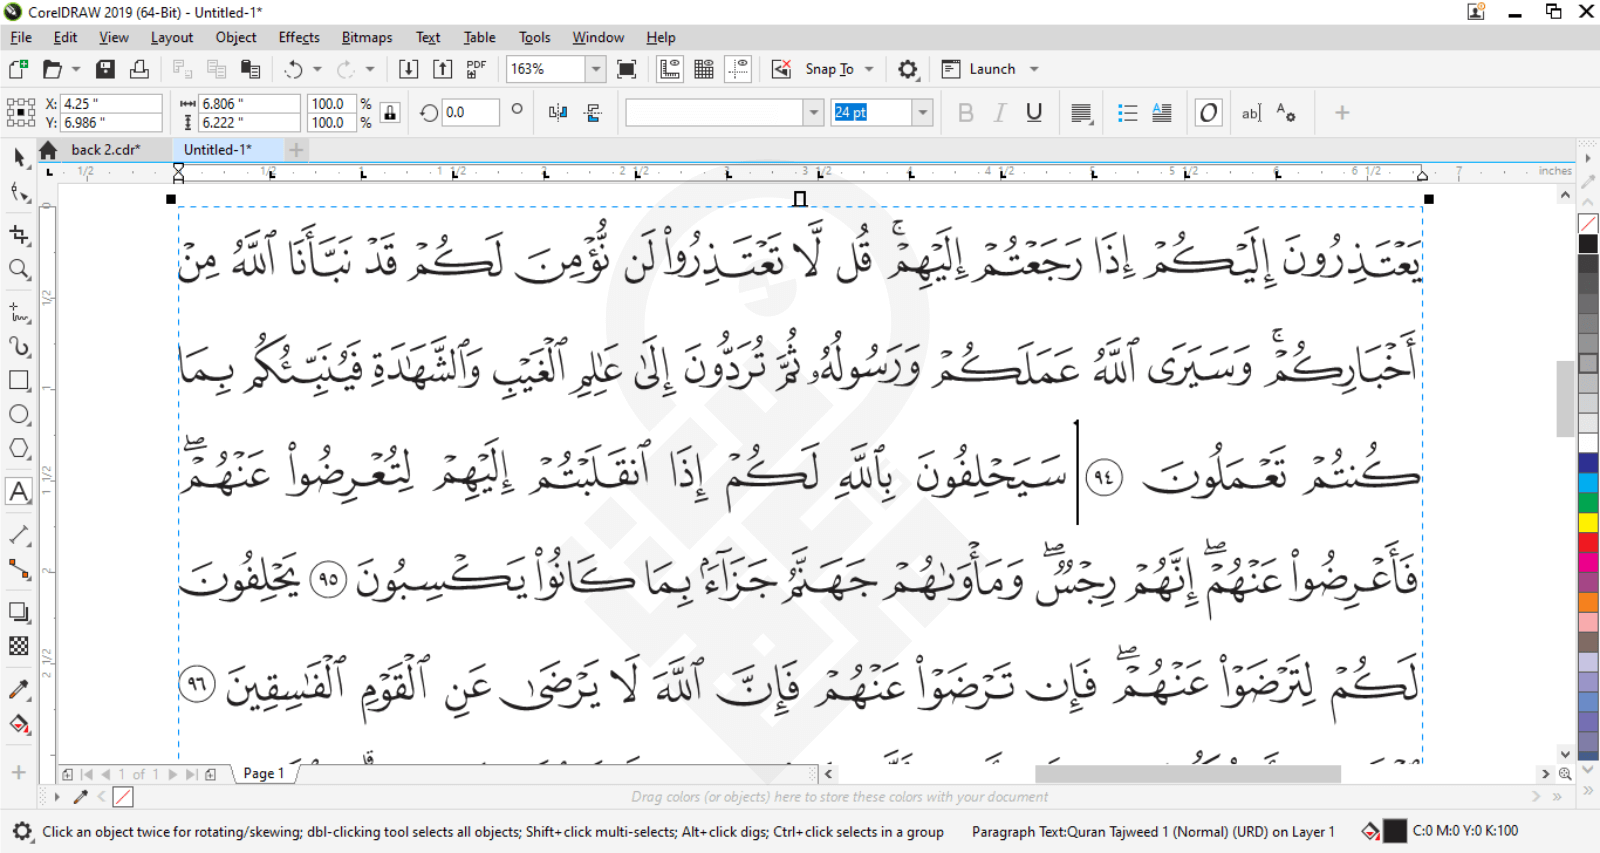Open the File menu
The width and height of the screenshot is (1600, 853).
tap(21, 37)
